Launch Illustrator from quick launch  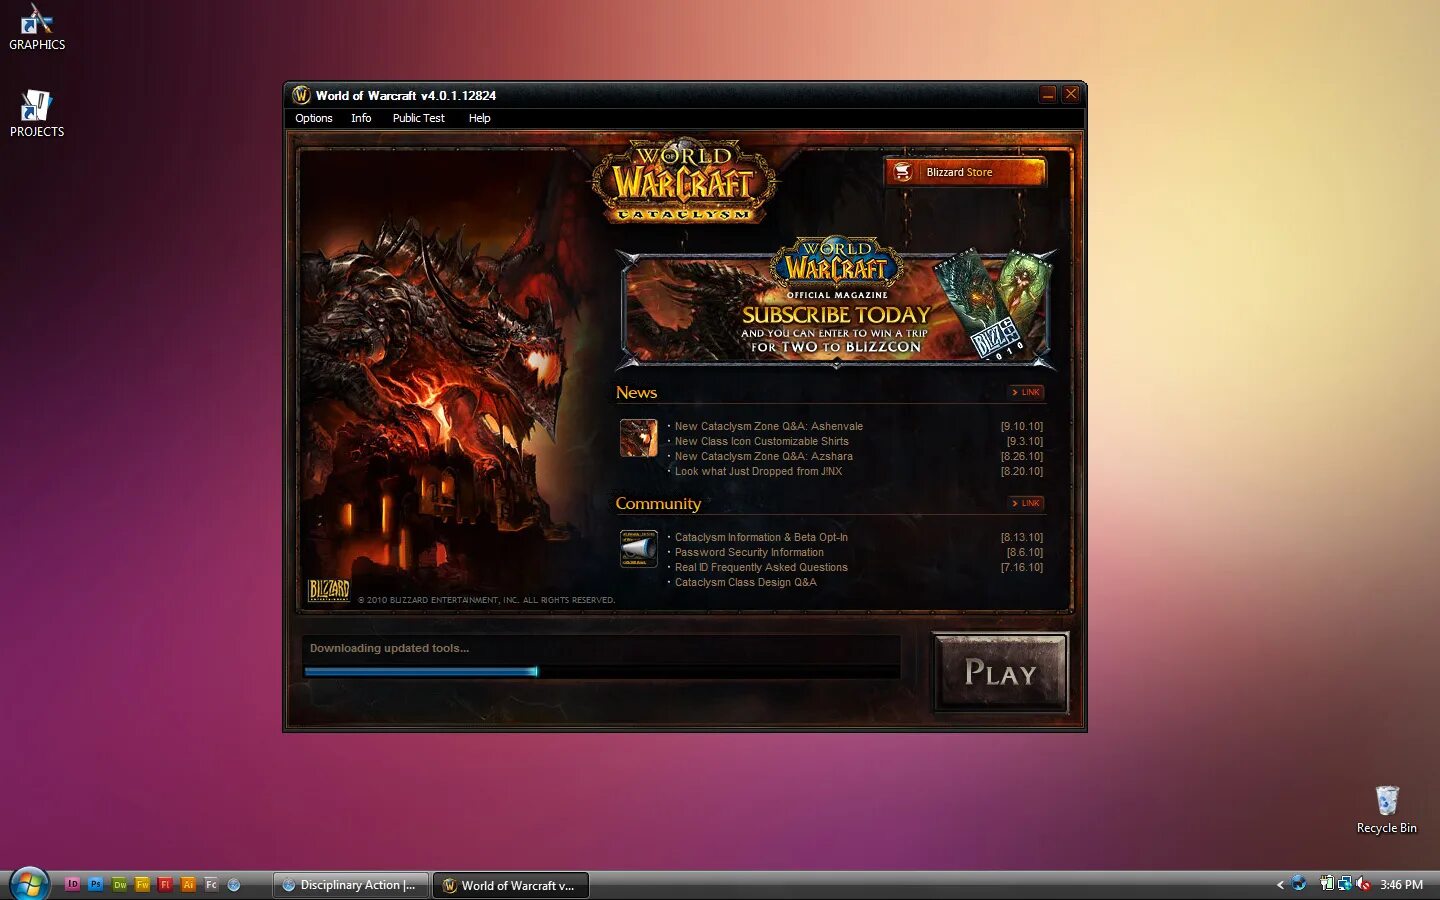coord(188,884)
